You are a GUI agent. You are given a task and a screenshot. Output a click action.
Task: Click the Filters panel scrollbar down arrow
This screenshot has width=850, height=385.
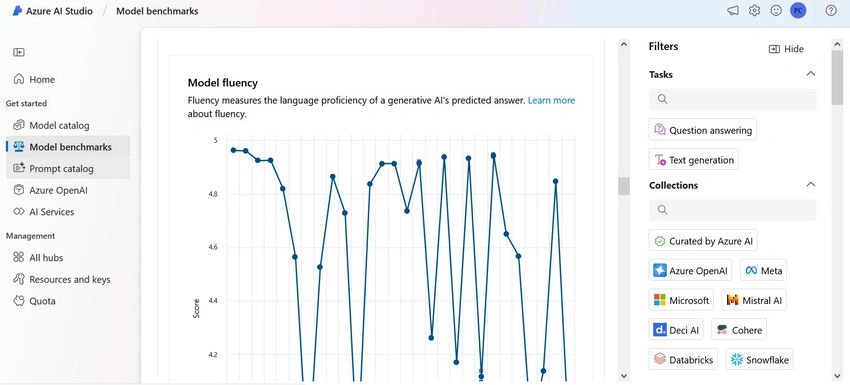pyautogui.click(x=837, y=375)
